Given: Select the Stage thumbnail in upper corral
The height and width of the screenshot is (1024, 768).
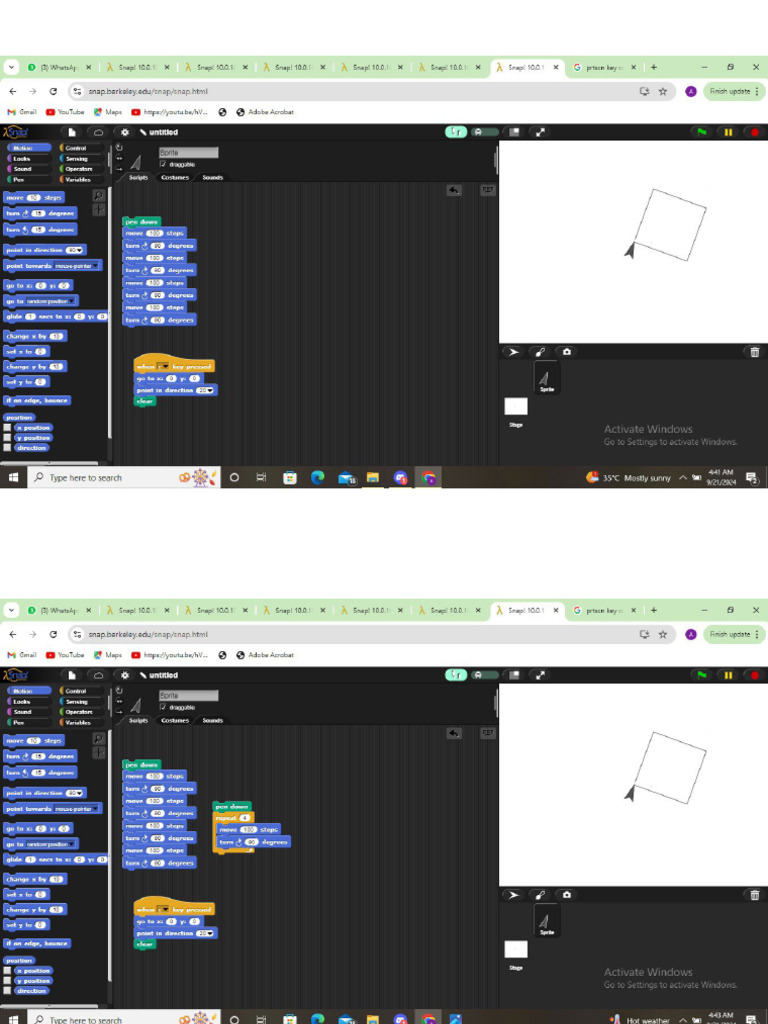Looking at the screenshot, I should coord(516,406).
